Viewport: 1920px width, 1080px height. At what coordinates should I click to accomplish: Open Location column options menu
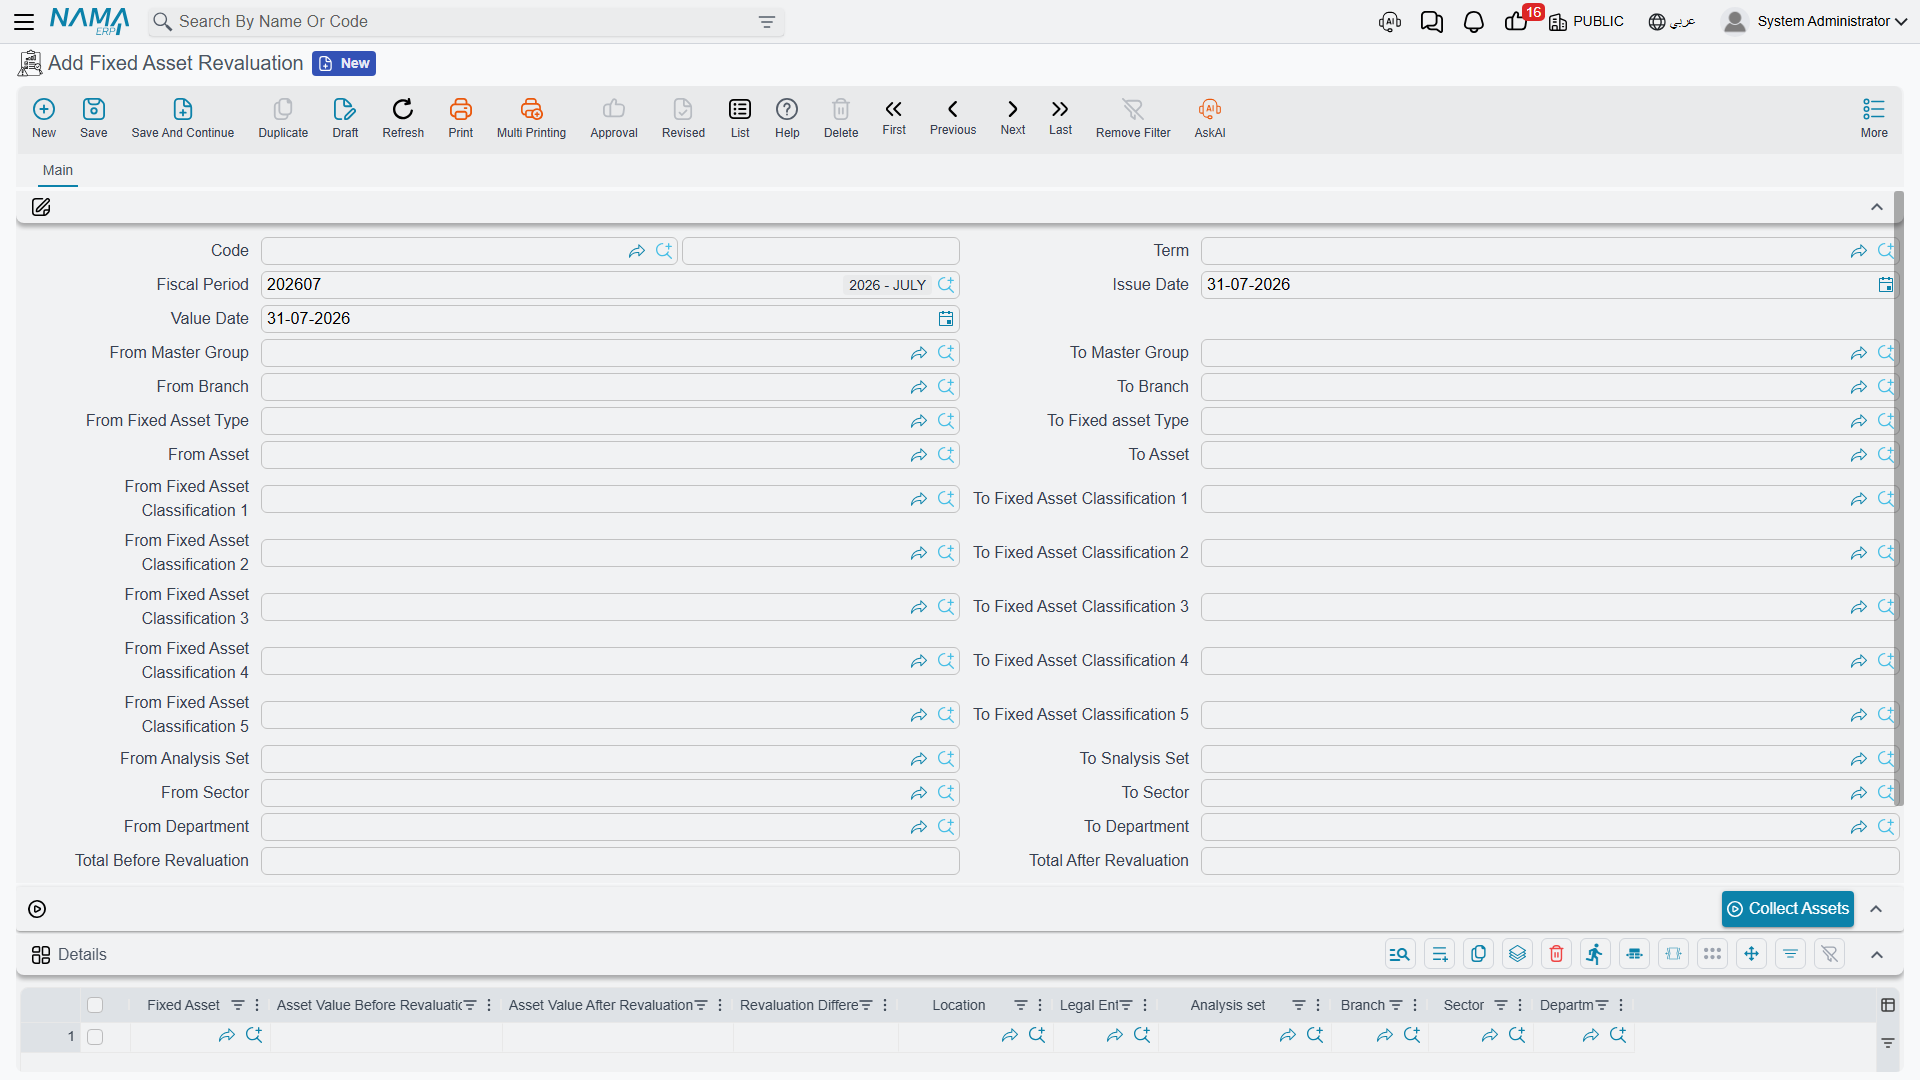tap(1040, 1005)
